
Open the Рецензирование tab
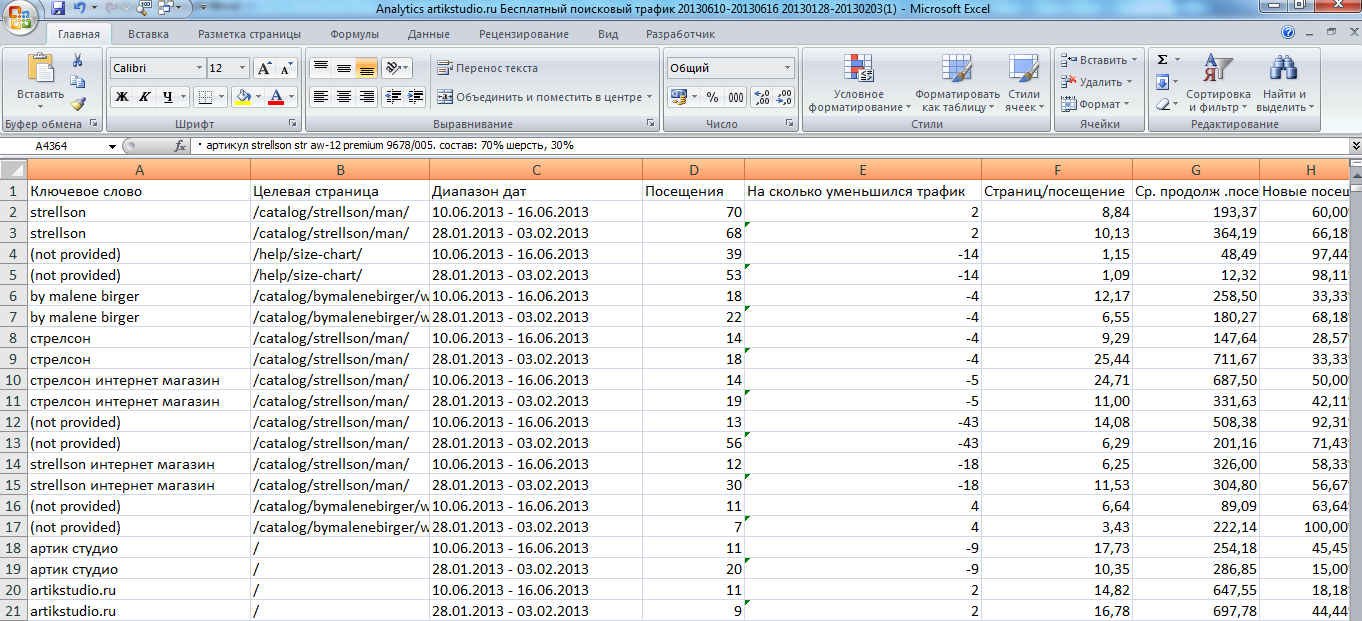524,34
